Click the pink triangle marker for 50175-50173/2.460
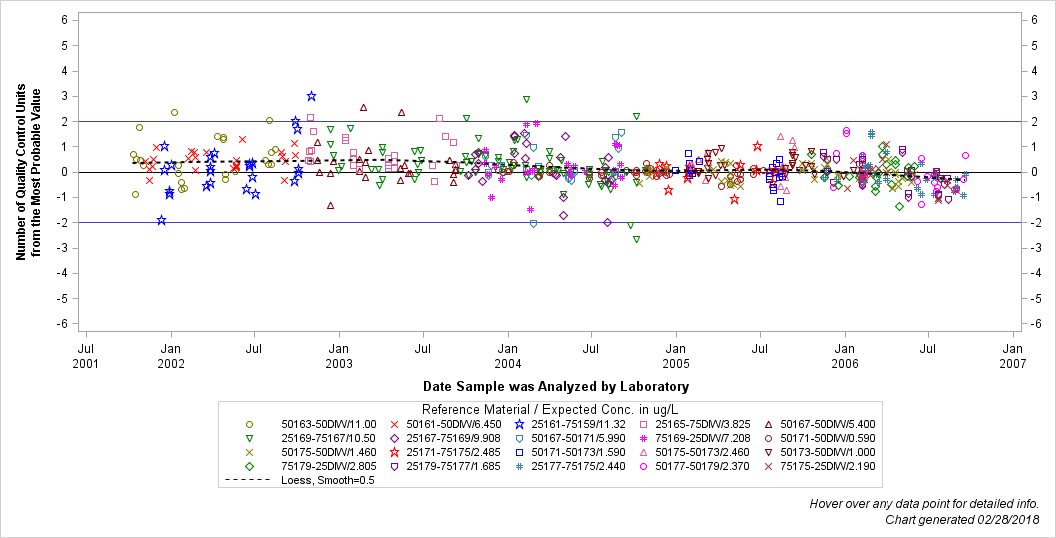The width and height of the screenshot is (1056, 538). tap(644, 452)
